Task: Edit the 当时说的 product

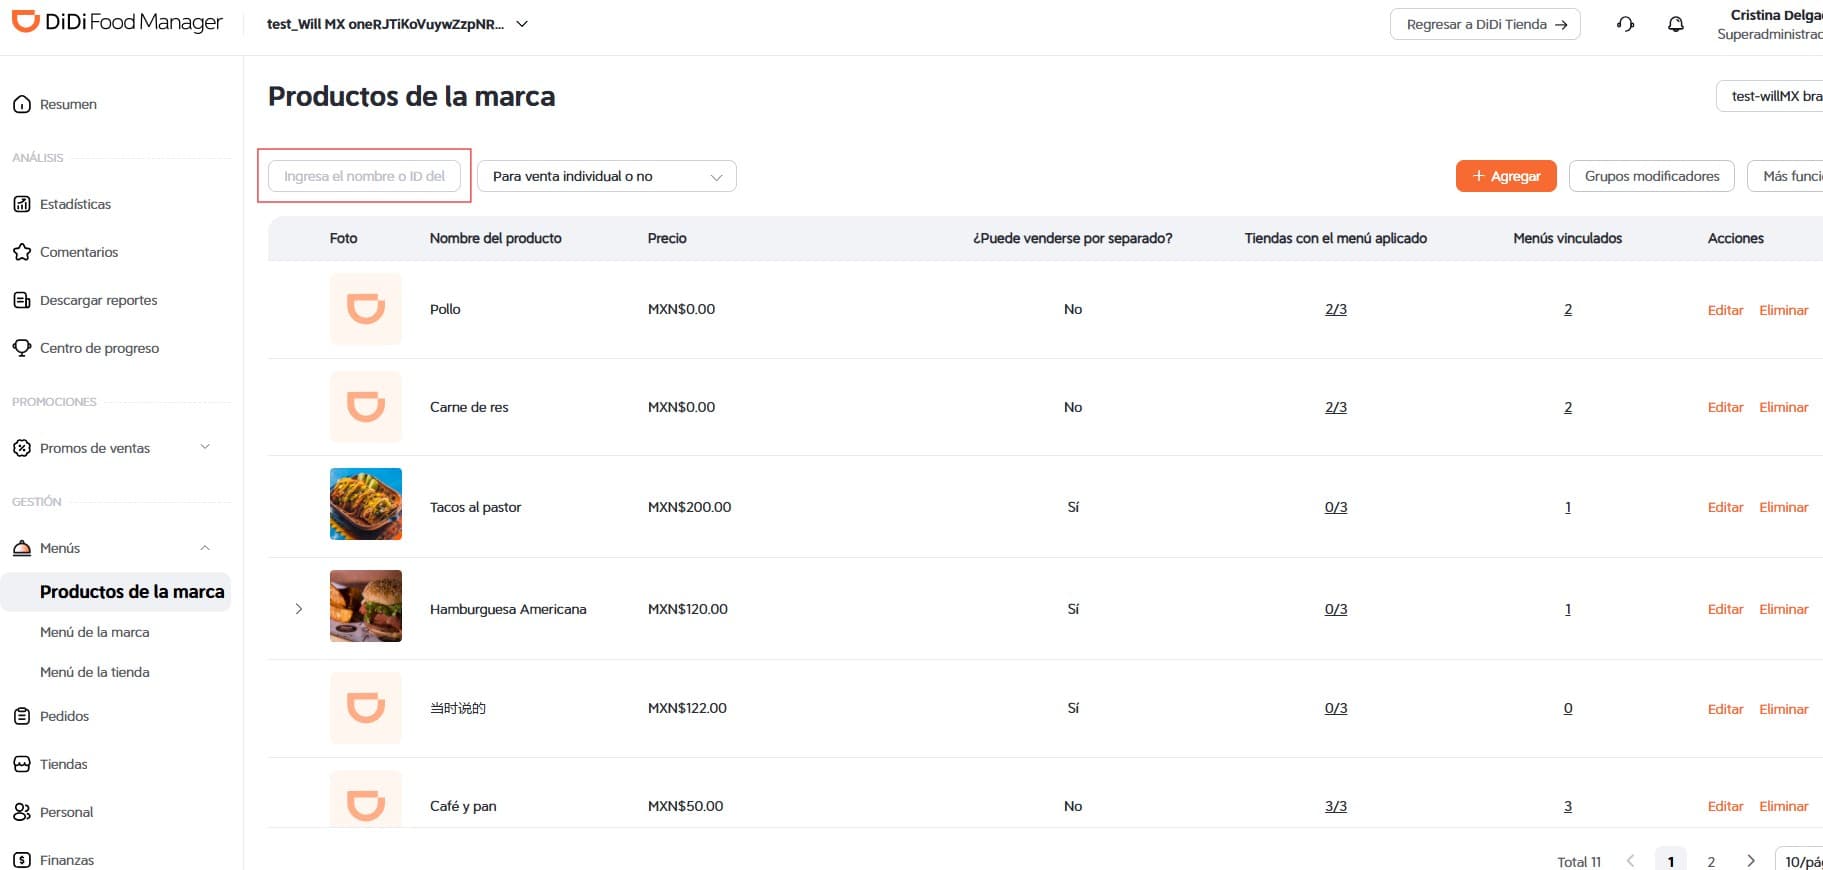Action: (1725, 709)
